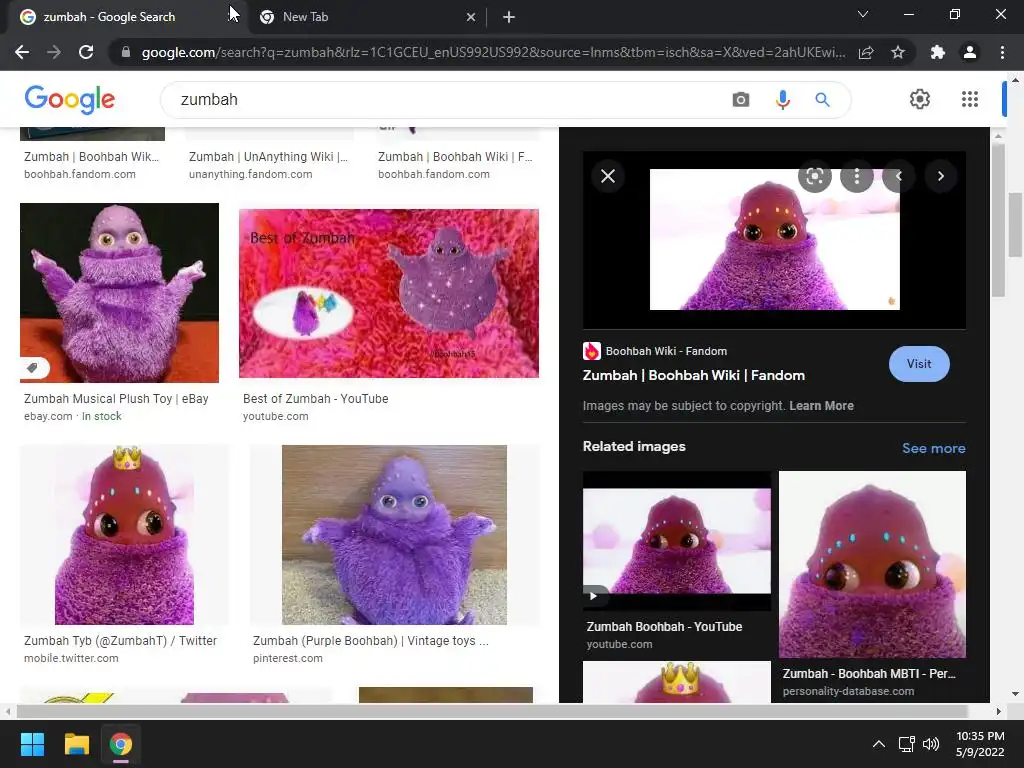Open volume control in tray

tap(931, 744)
